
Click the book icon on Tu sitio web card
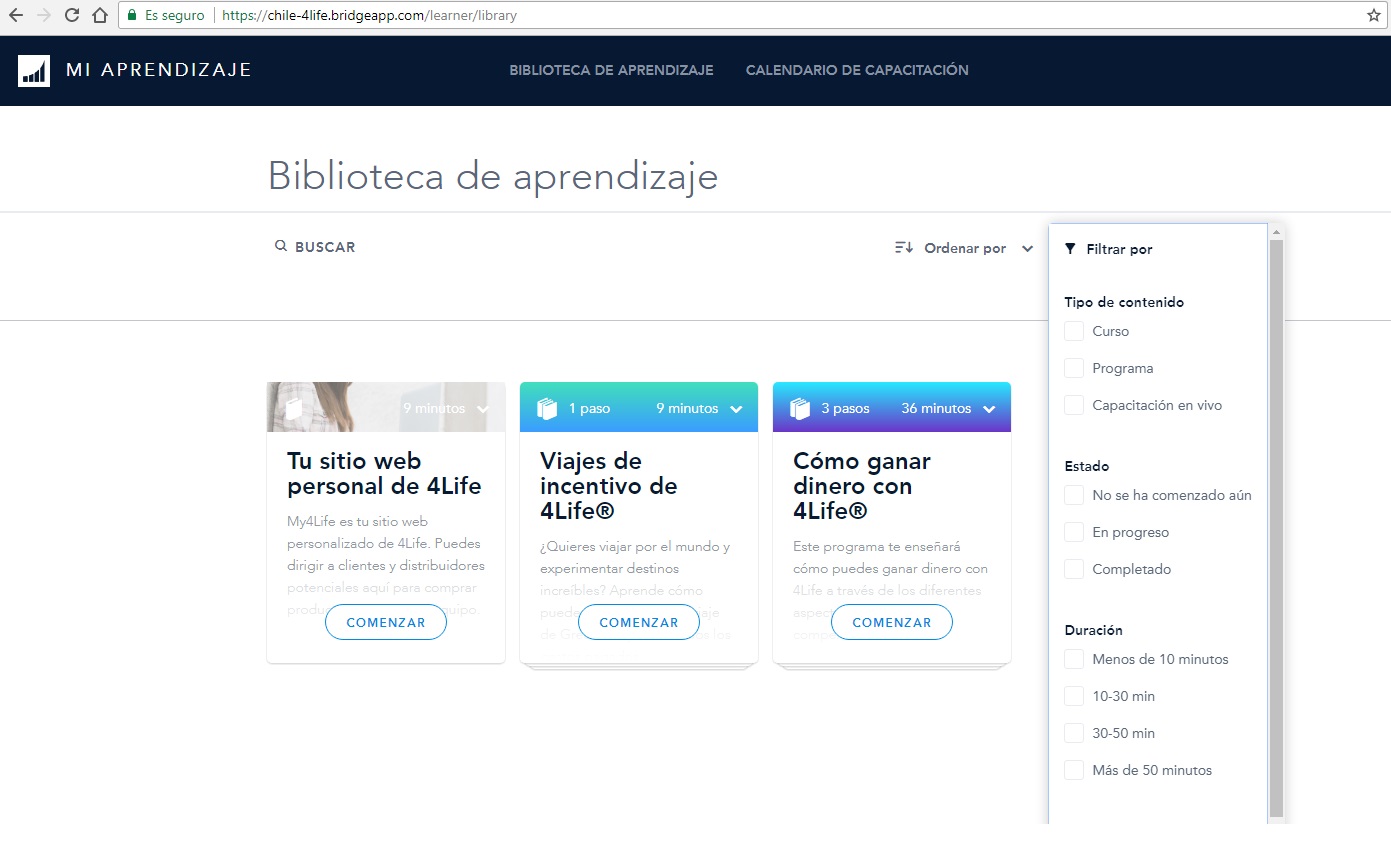coord(294,408)
